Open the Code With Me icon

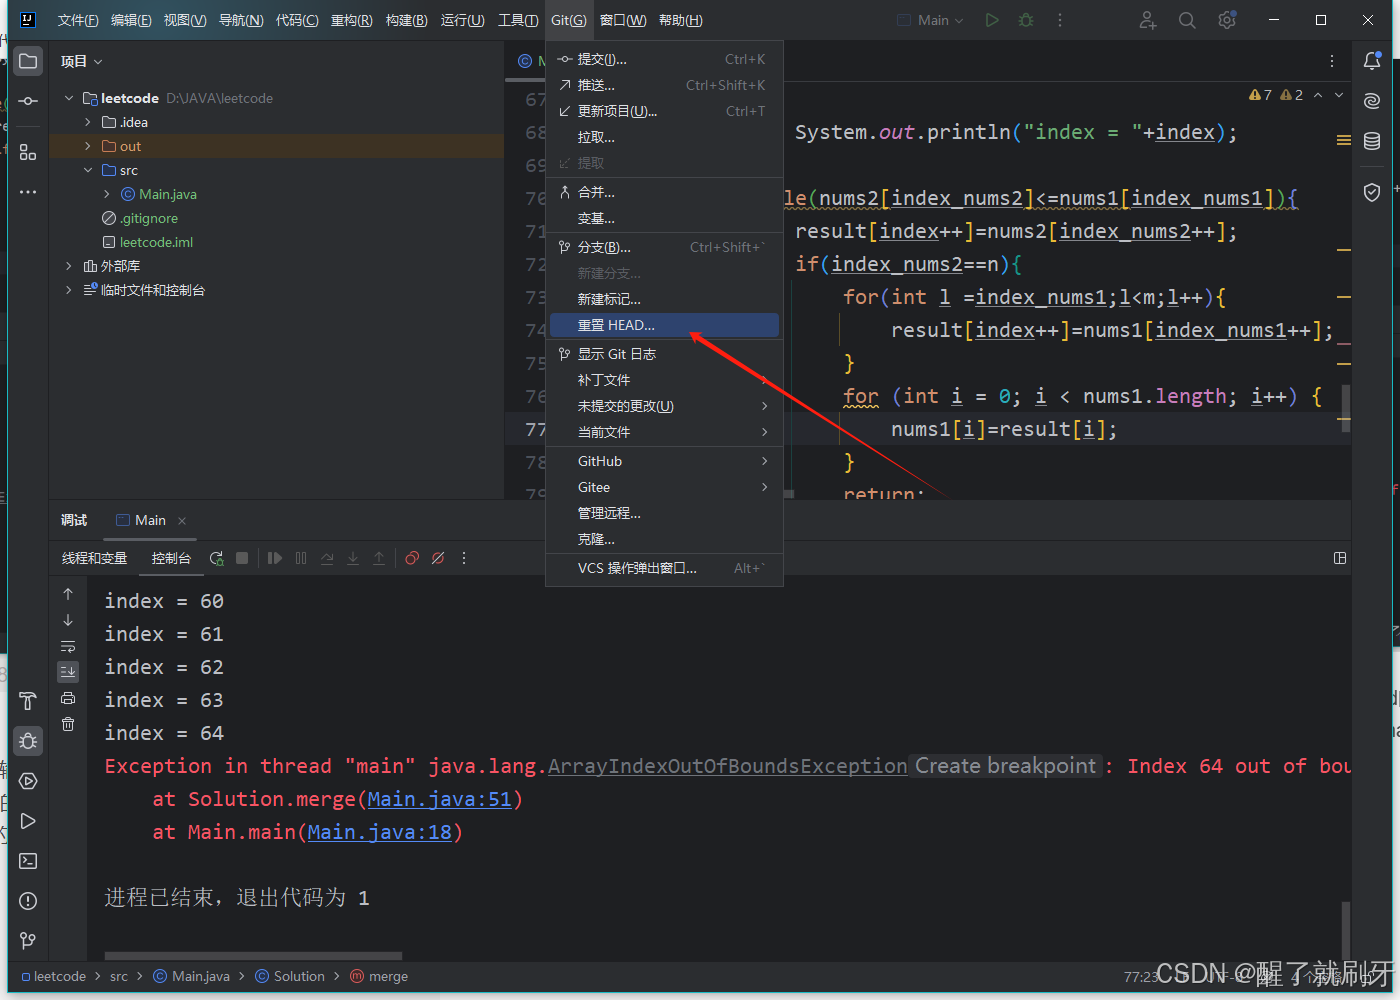click(1148, 20)
